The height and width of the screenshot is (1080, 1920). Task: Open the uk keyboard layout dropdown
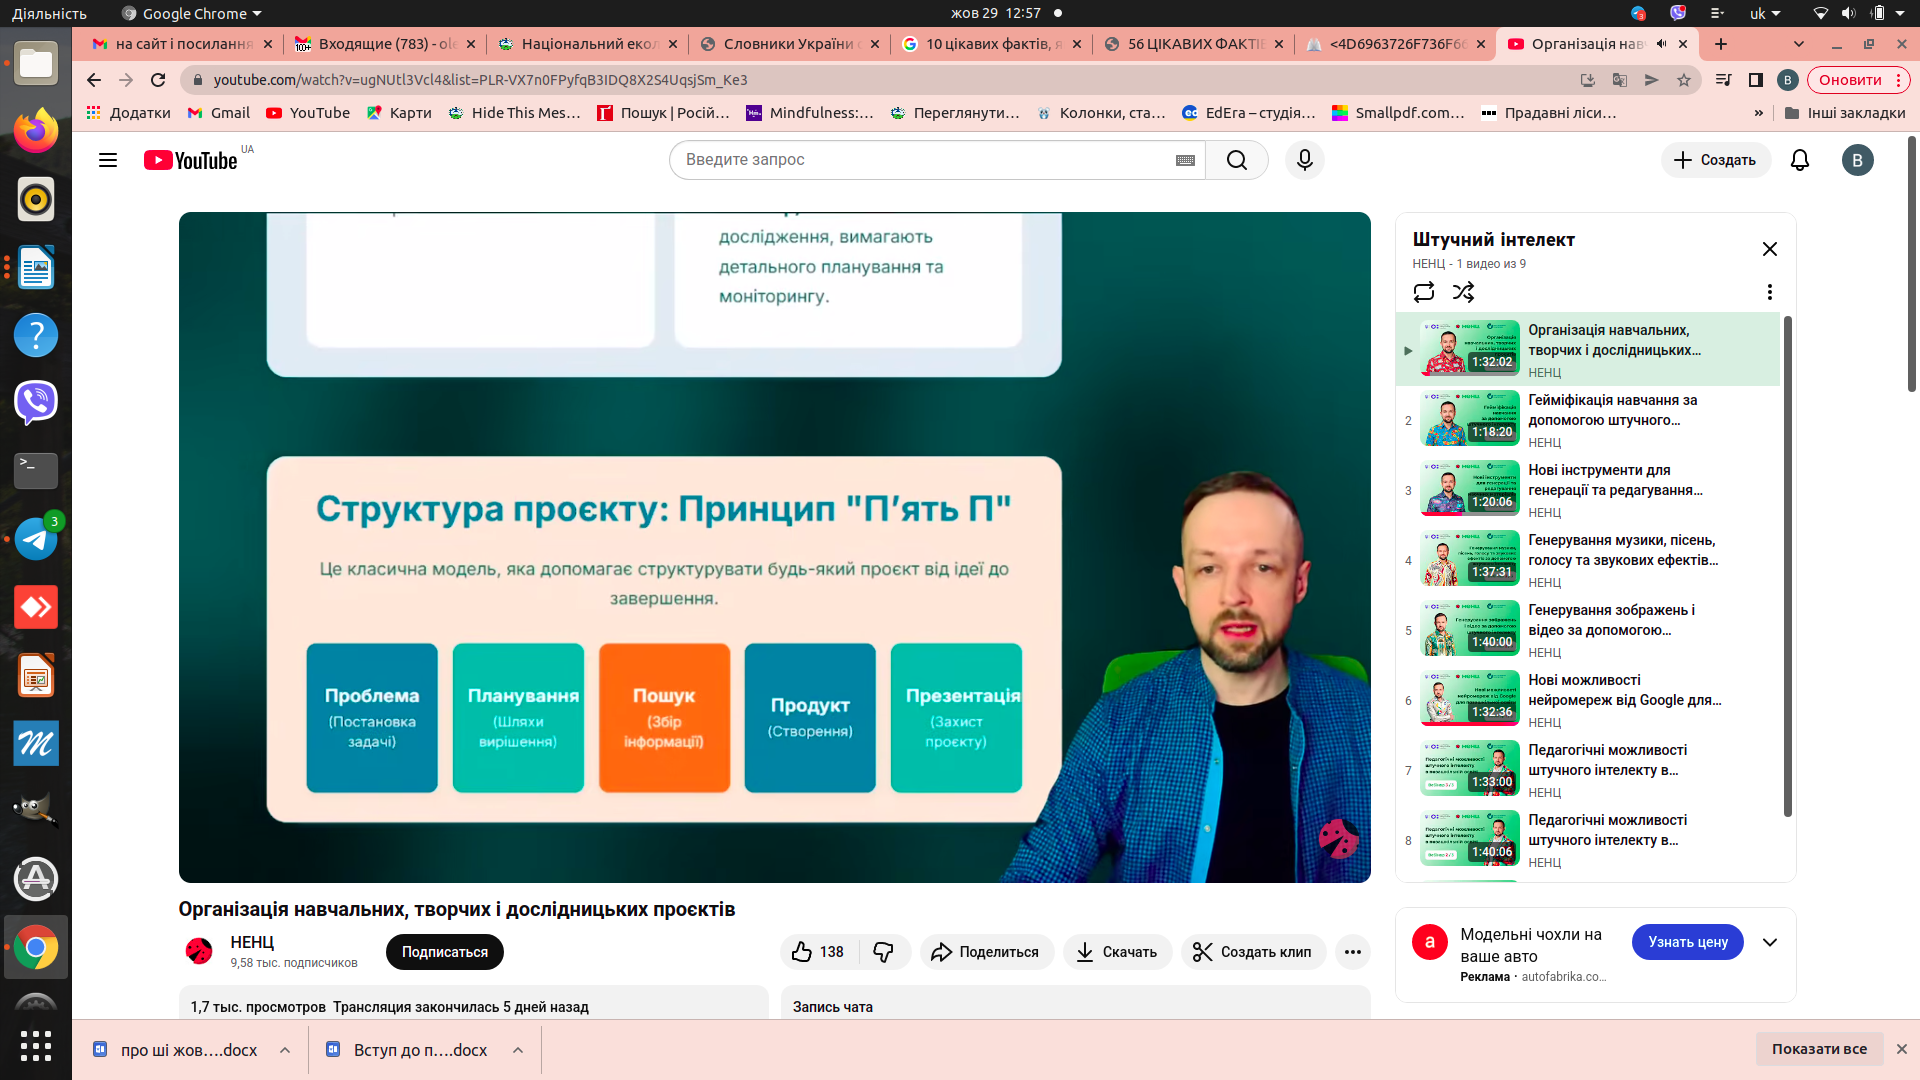point(1765,13)
